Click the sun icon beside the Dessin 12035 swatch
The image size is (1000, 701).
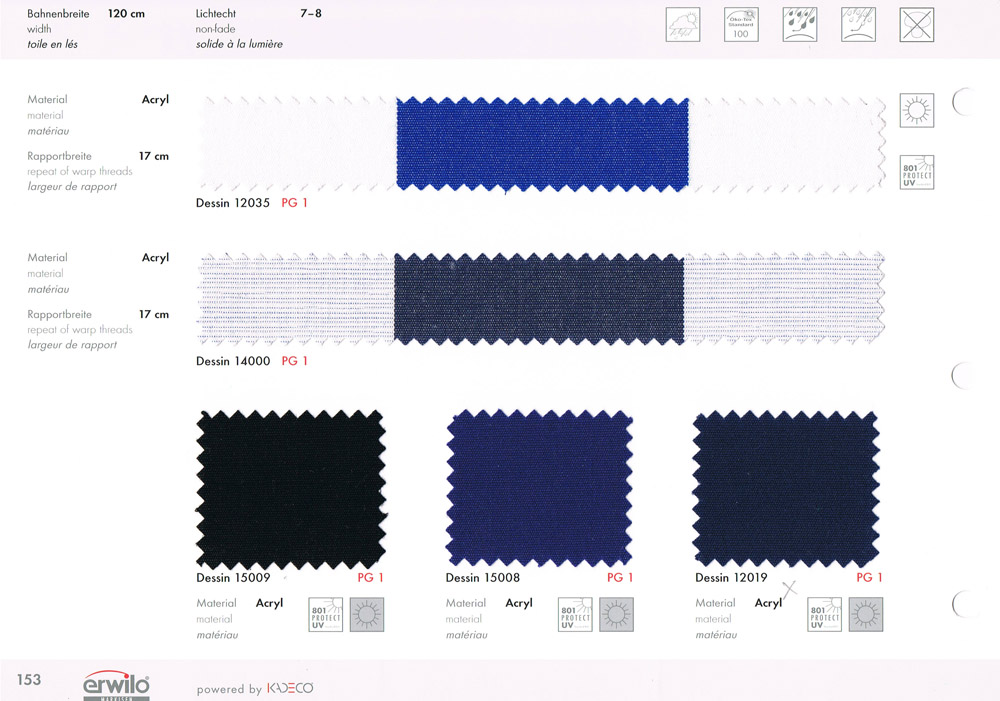916,110
